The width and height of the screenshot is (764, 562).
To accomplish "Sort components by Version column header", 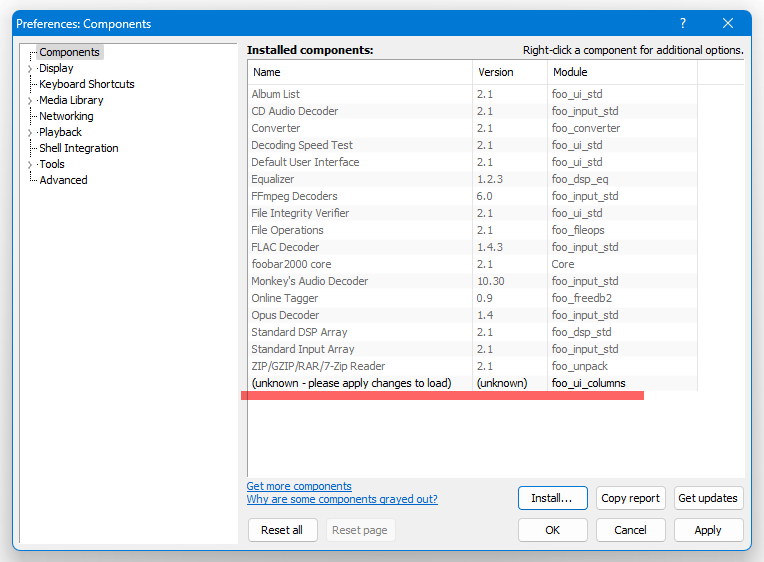I will pyautogui.click(x=510, y=72).
